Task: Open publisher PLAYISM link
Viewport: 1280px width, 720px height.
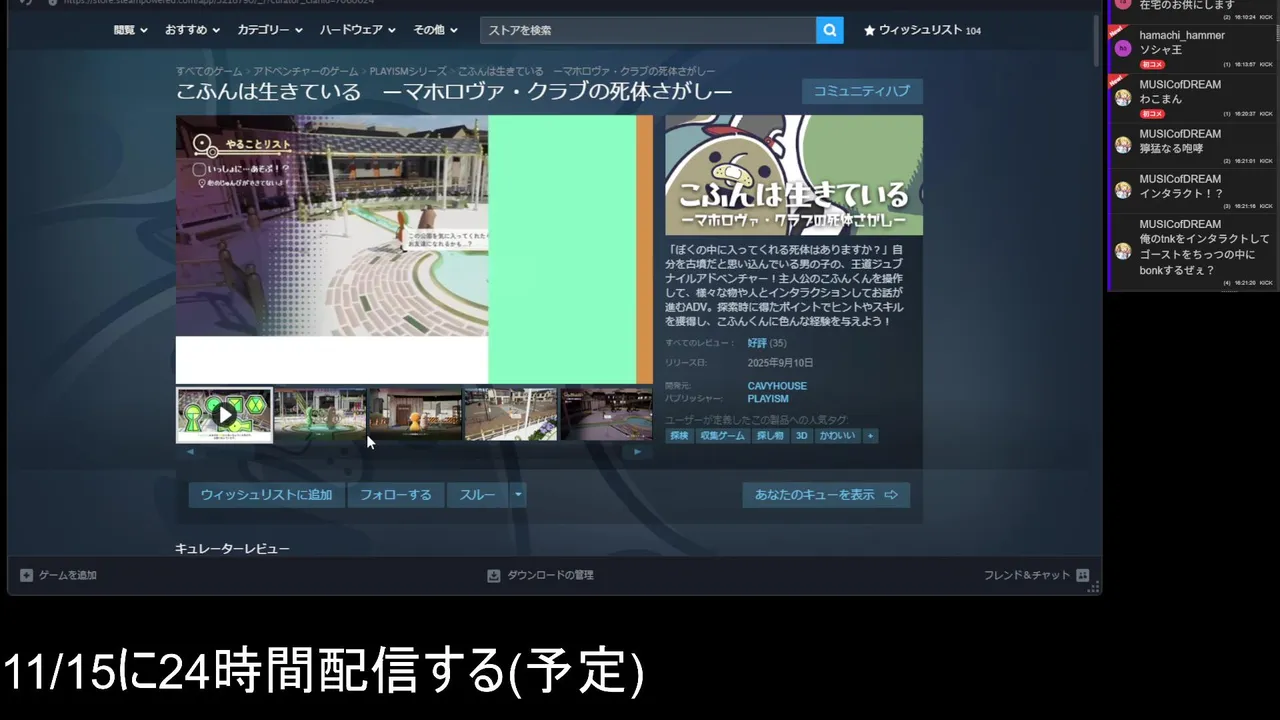Action: point(768,399)
